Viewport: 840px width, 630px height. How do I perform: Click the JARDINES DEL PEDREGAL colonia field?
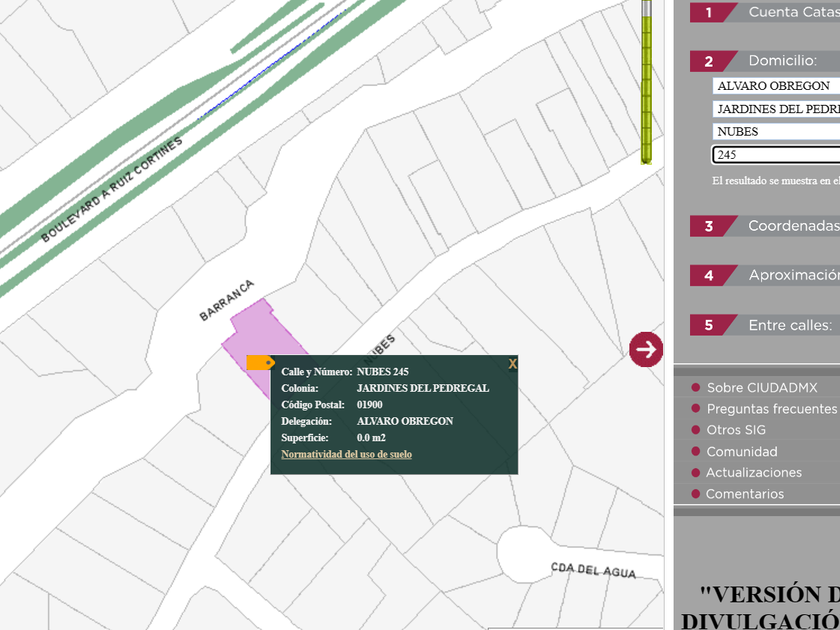coord(776,109)
